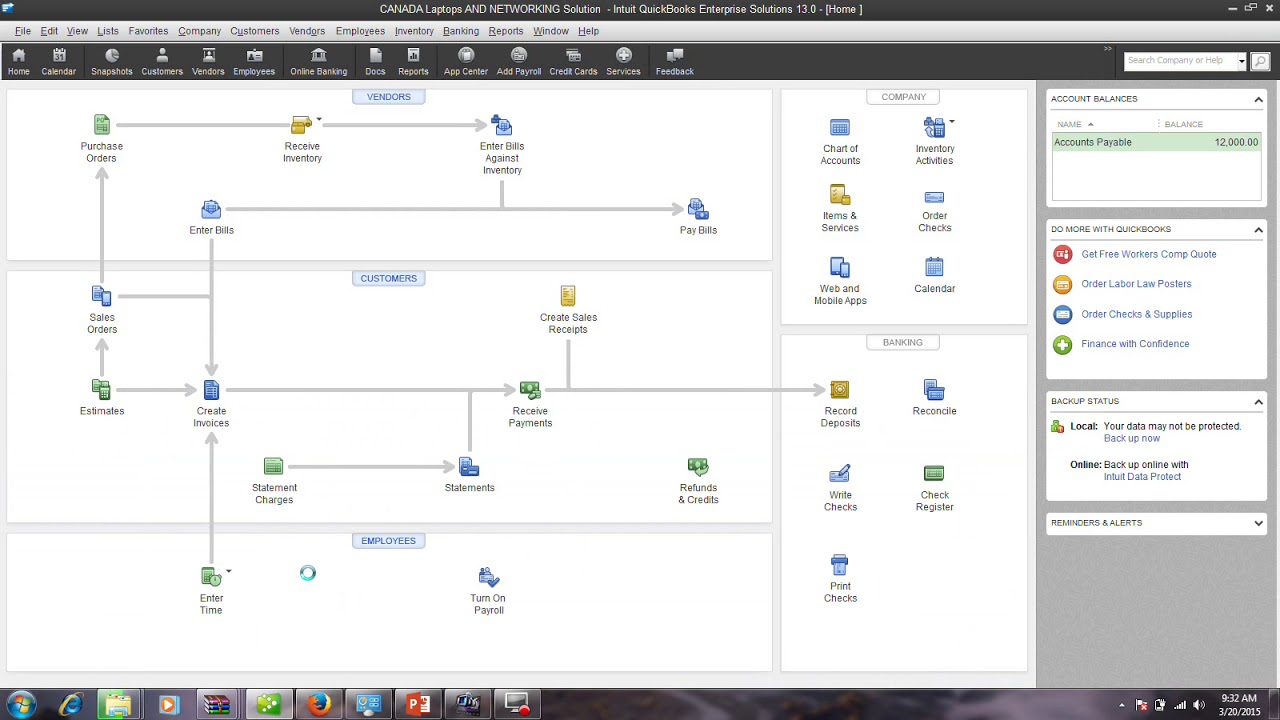Click the Estimates icon
1280x720 pixels.
[101, 390]
